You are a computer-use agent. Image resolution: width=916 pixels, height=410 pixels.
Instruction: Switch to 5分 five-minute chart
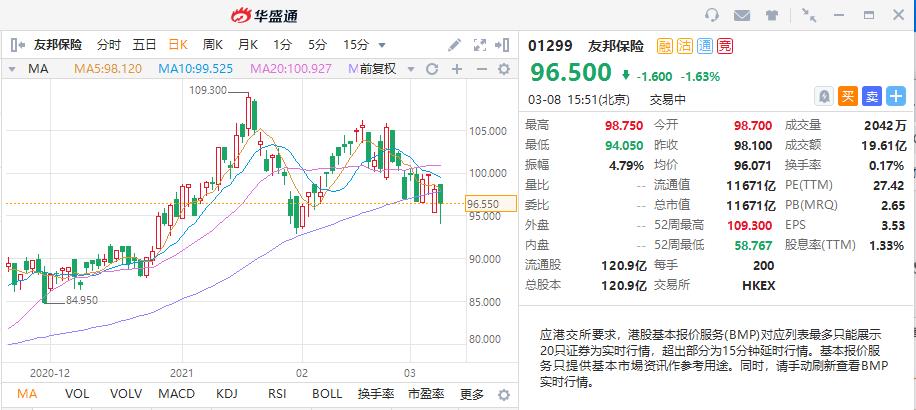pos(318,45)
